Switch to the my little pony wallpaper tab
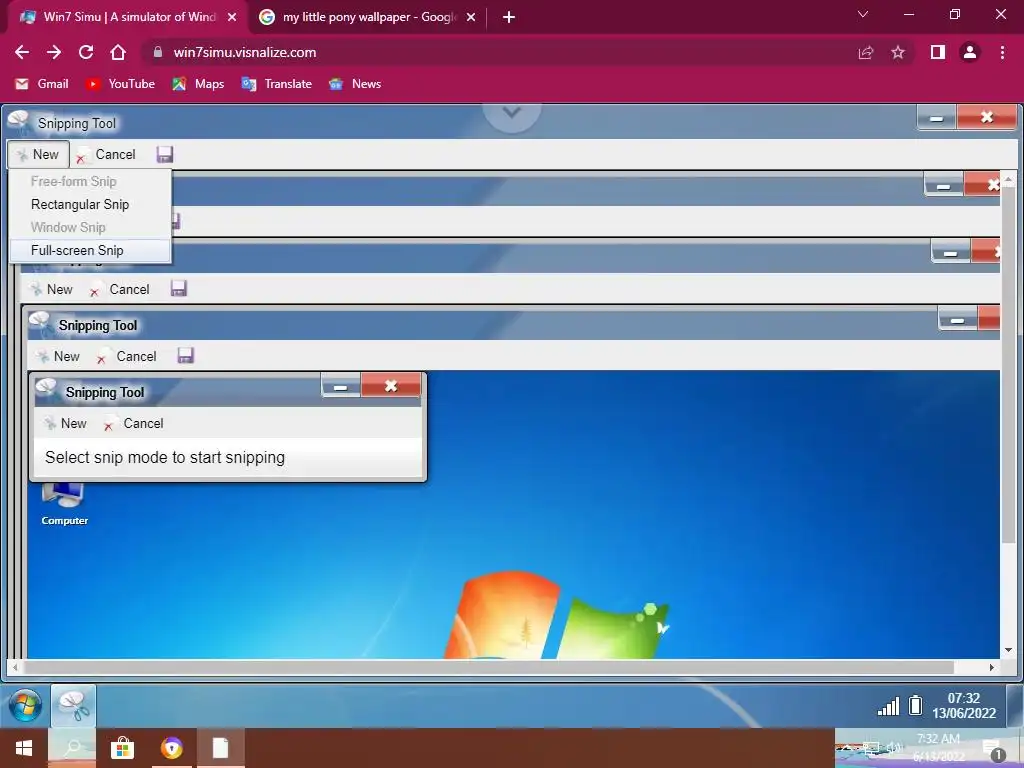This screenshot has height=768, width=1024. coord(369,17)
